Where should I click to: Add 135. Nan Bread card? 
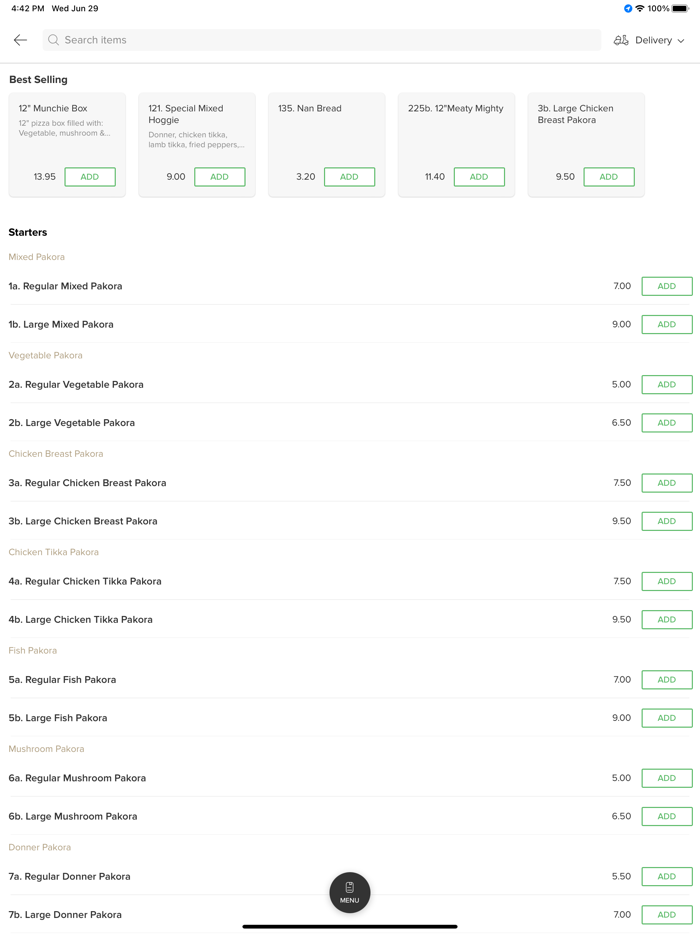point(350,177)
